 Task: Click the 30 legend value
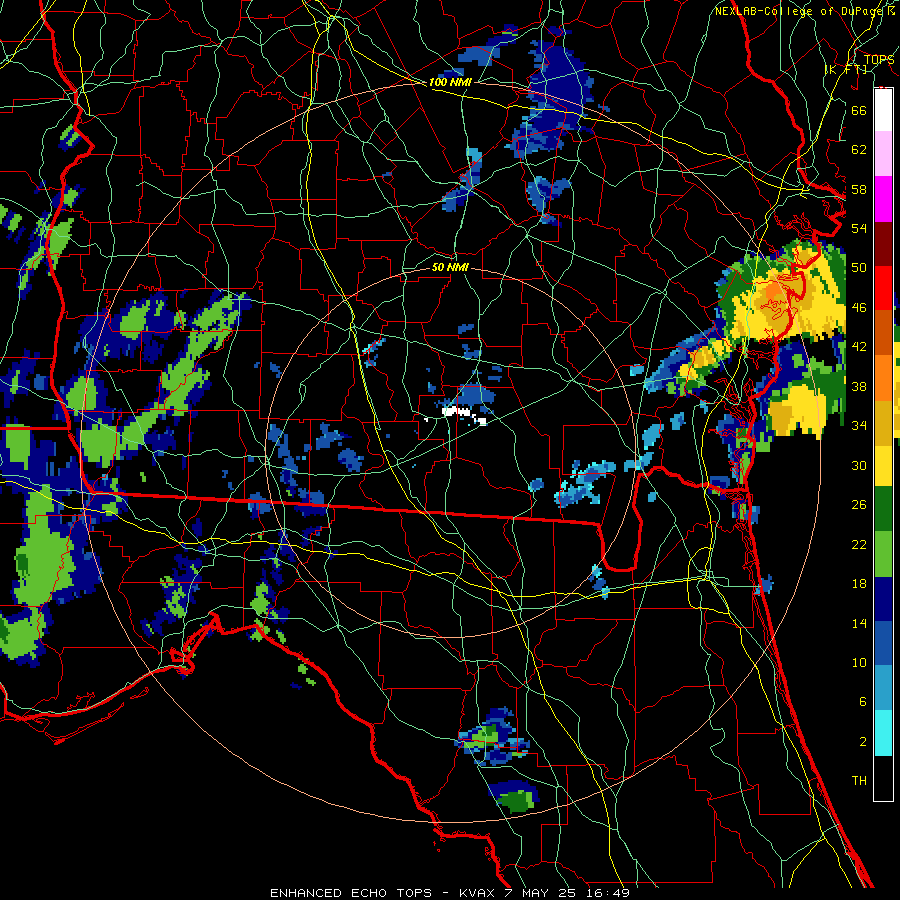859,465
